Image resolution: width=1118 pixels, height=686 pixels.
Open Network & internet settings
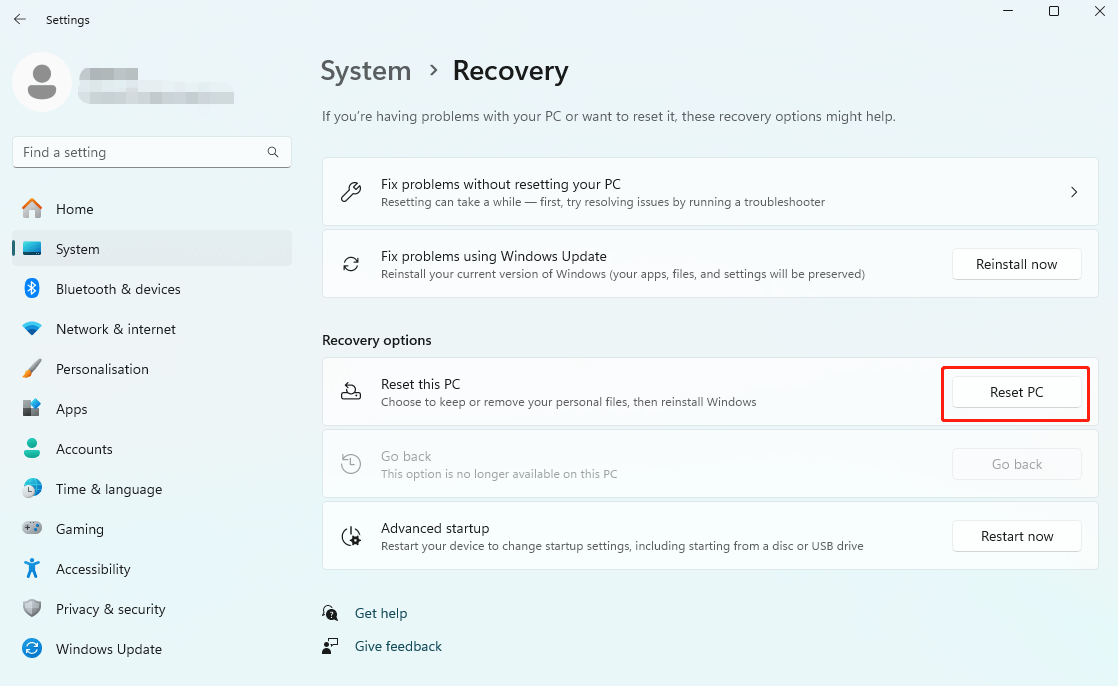[152, 329]
